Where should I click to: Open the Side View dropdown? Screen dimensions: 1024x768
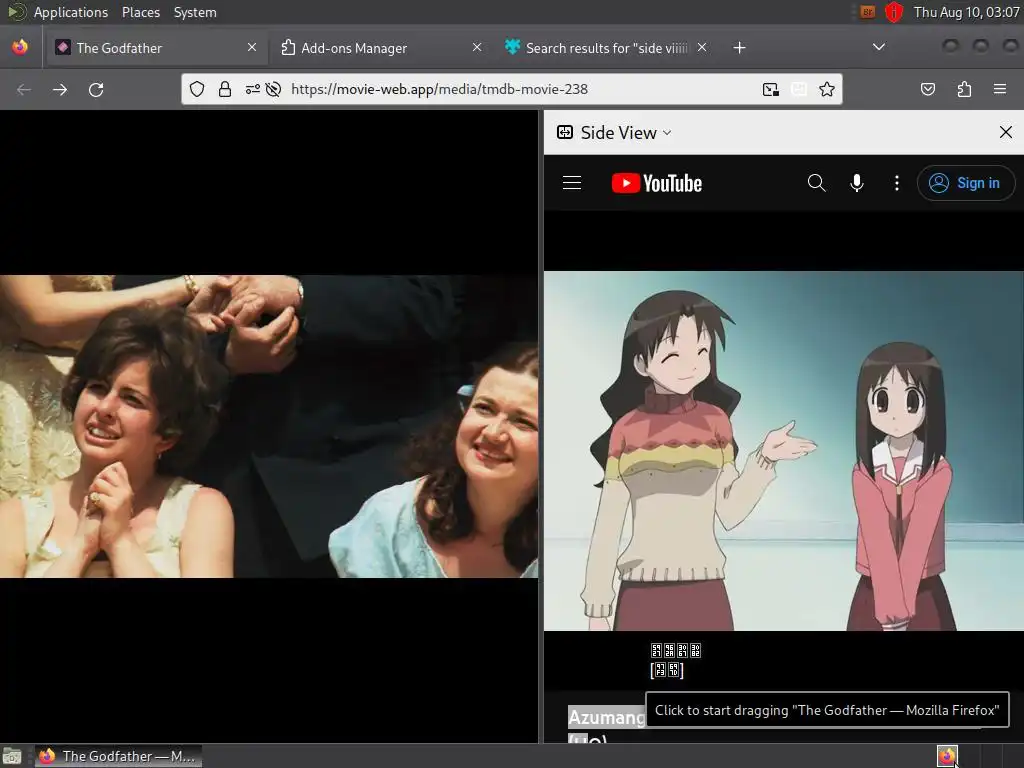click(615, 133)
